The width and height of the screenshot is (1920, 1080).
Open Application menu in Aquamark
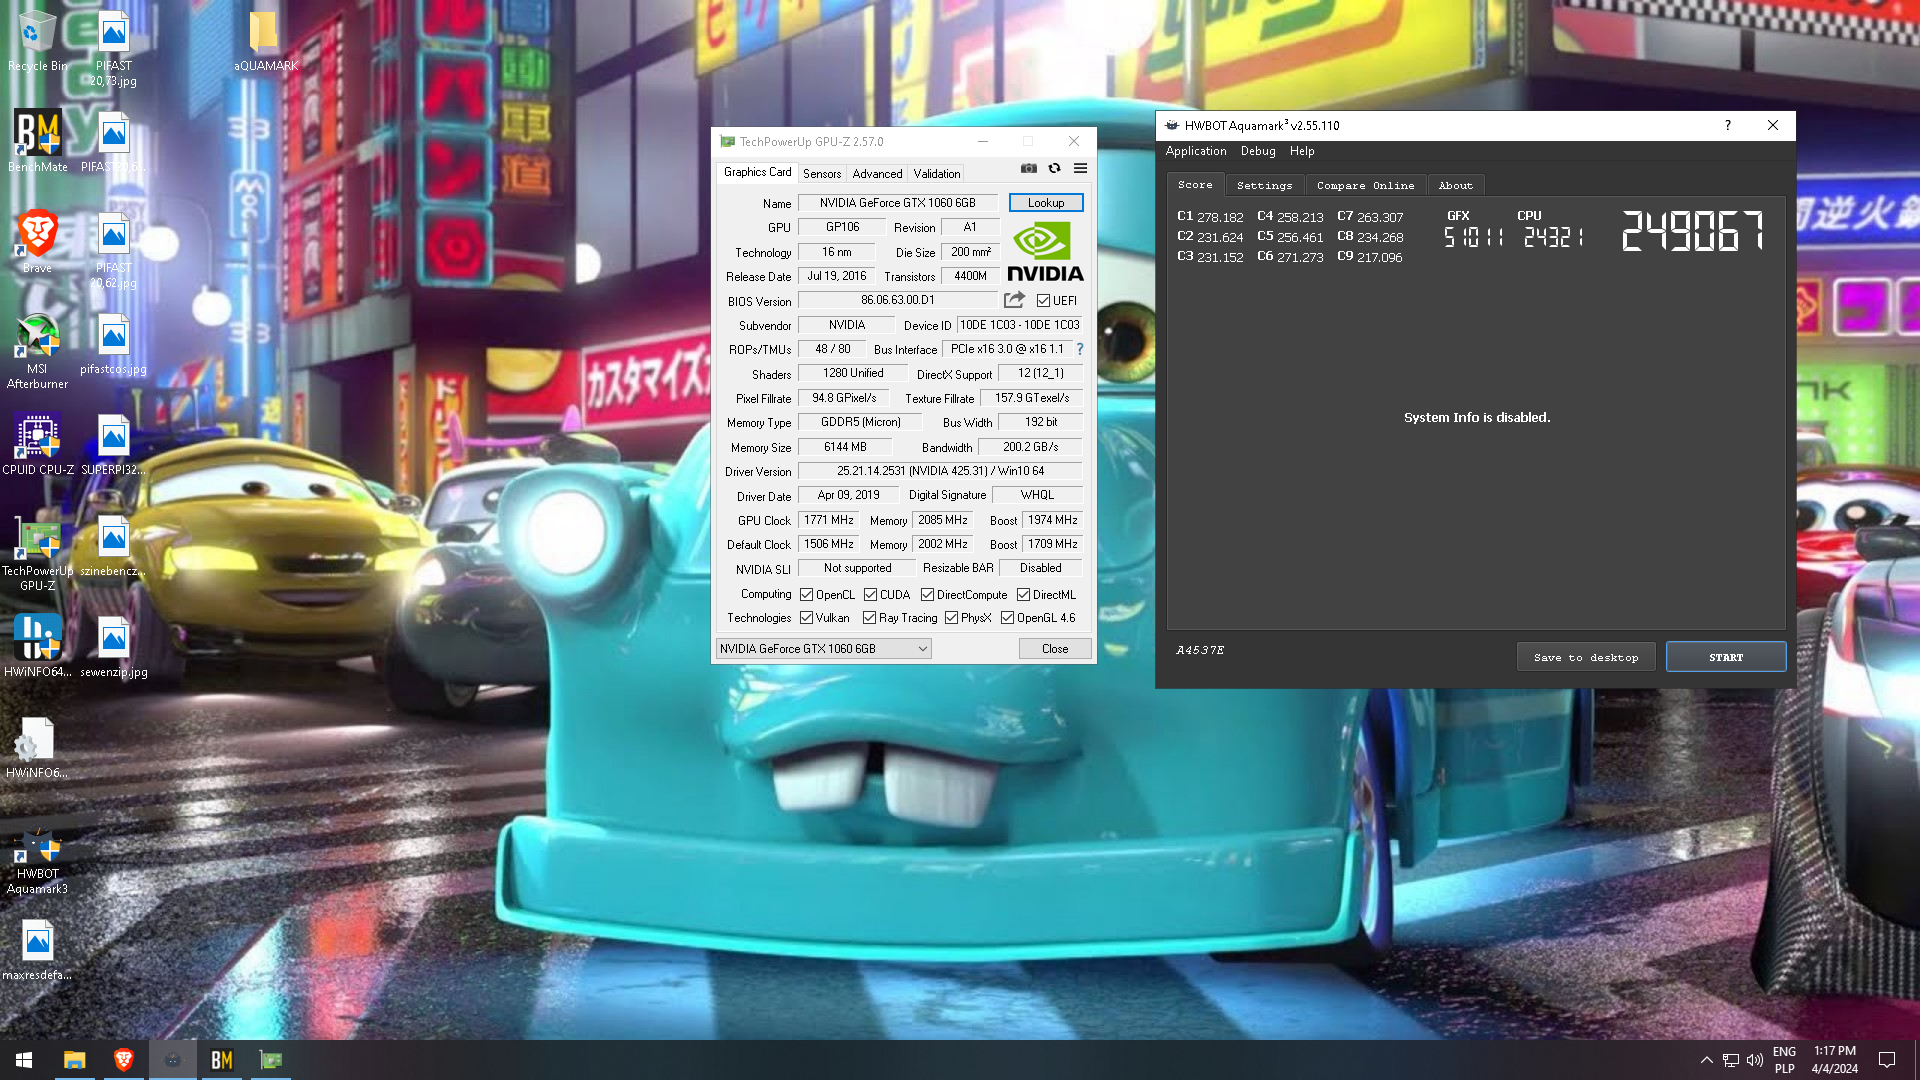point(1196,151)
